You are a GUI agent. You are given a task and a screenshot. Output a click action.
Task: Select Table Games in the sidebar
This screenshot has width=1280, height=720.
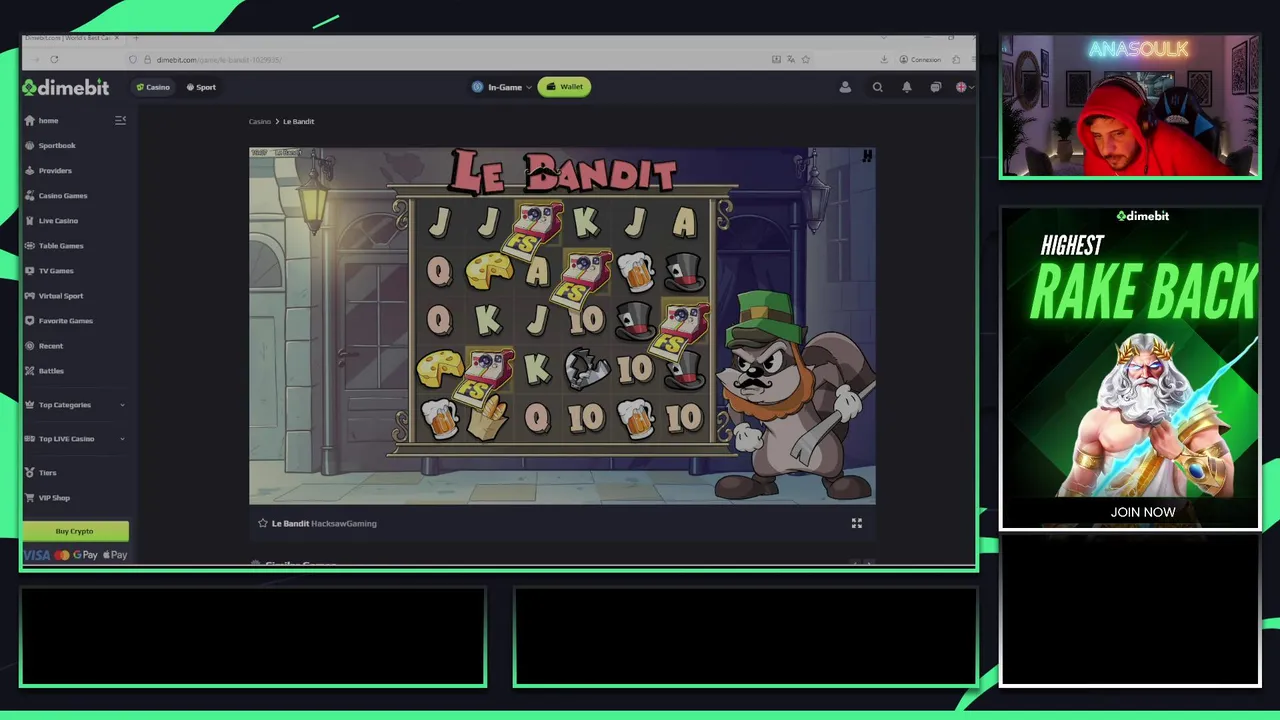(x=55, y=245)
